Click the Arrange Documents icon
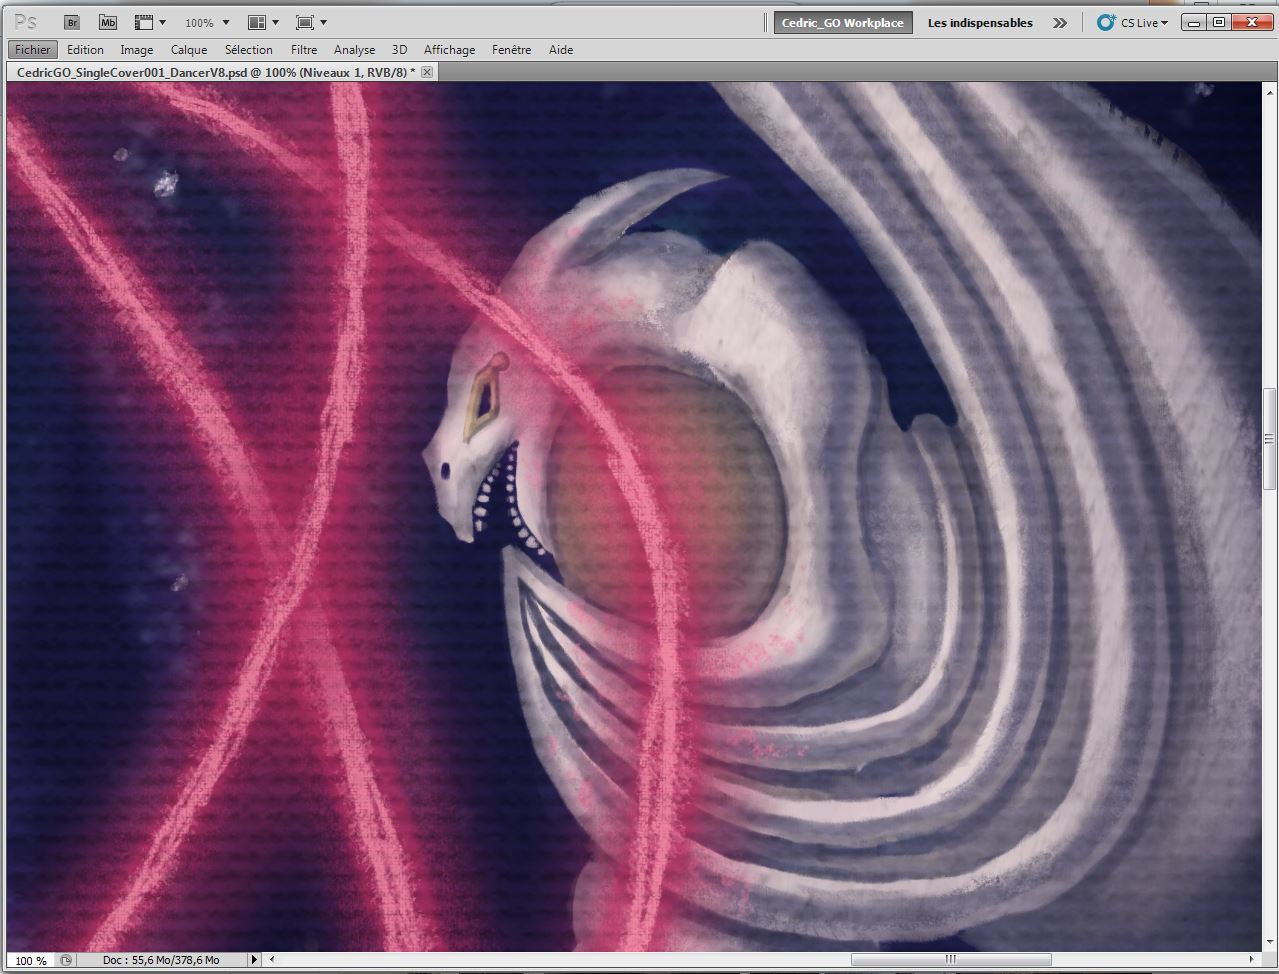1279x974 pixels. click(257, 22)
